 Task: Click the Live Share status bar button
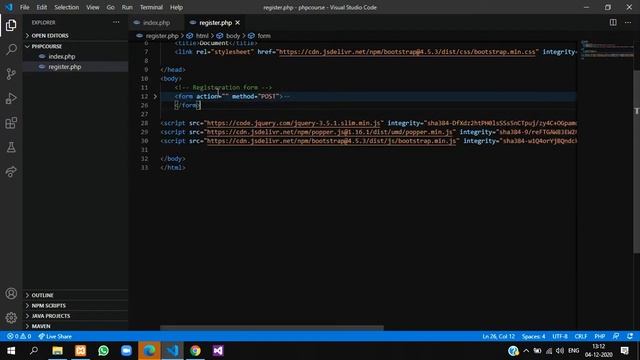click(x=55, y=336)
